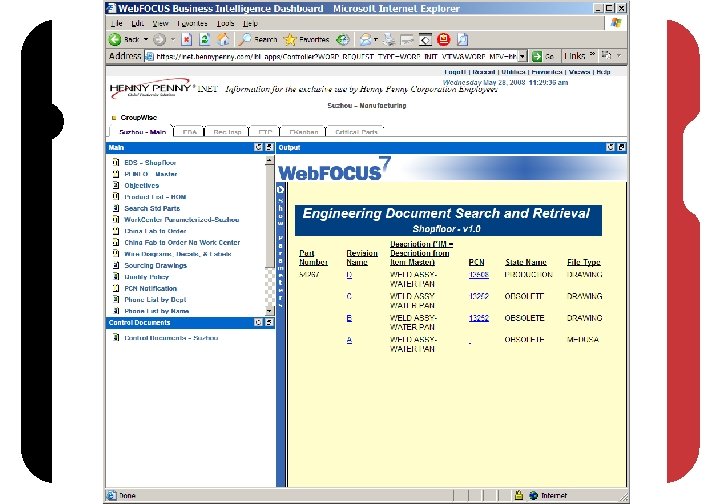The width and height of the screenshot is (720, 504).
Task: Open the History globe icon
Action: (x=343, y=40)
